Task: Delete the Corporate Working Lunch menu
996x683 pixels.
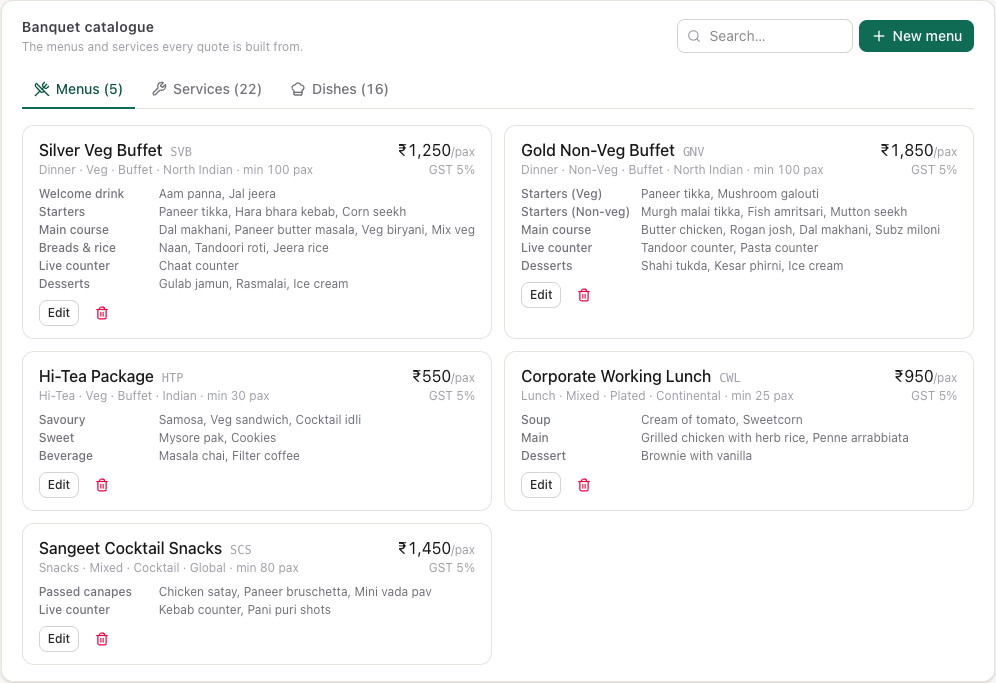Action: tap(584, 485)
